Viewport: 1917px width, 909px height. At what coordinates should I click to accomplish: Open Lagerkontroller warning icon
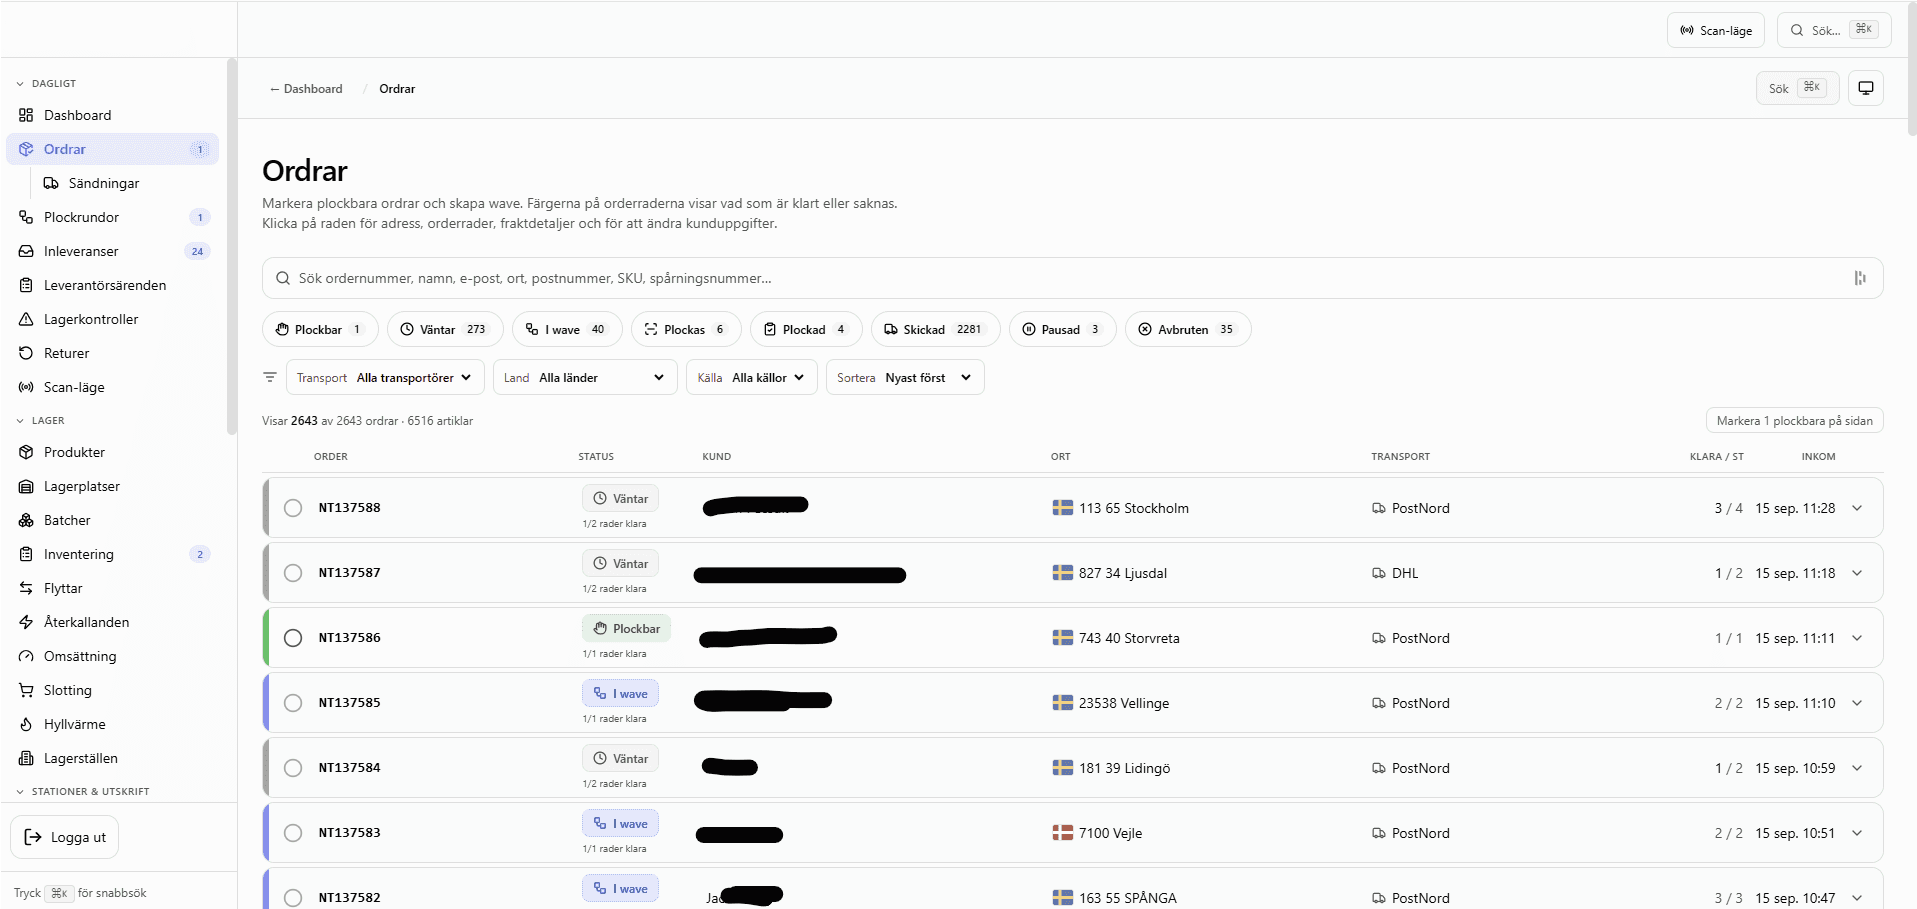pyautogui.click(x=26, y=319)
